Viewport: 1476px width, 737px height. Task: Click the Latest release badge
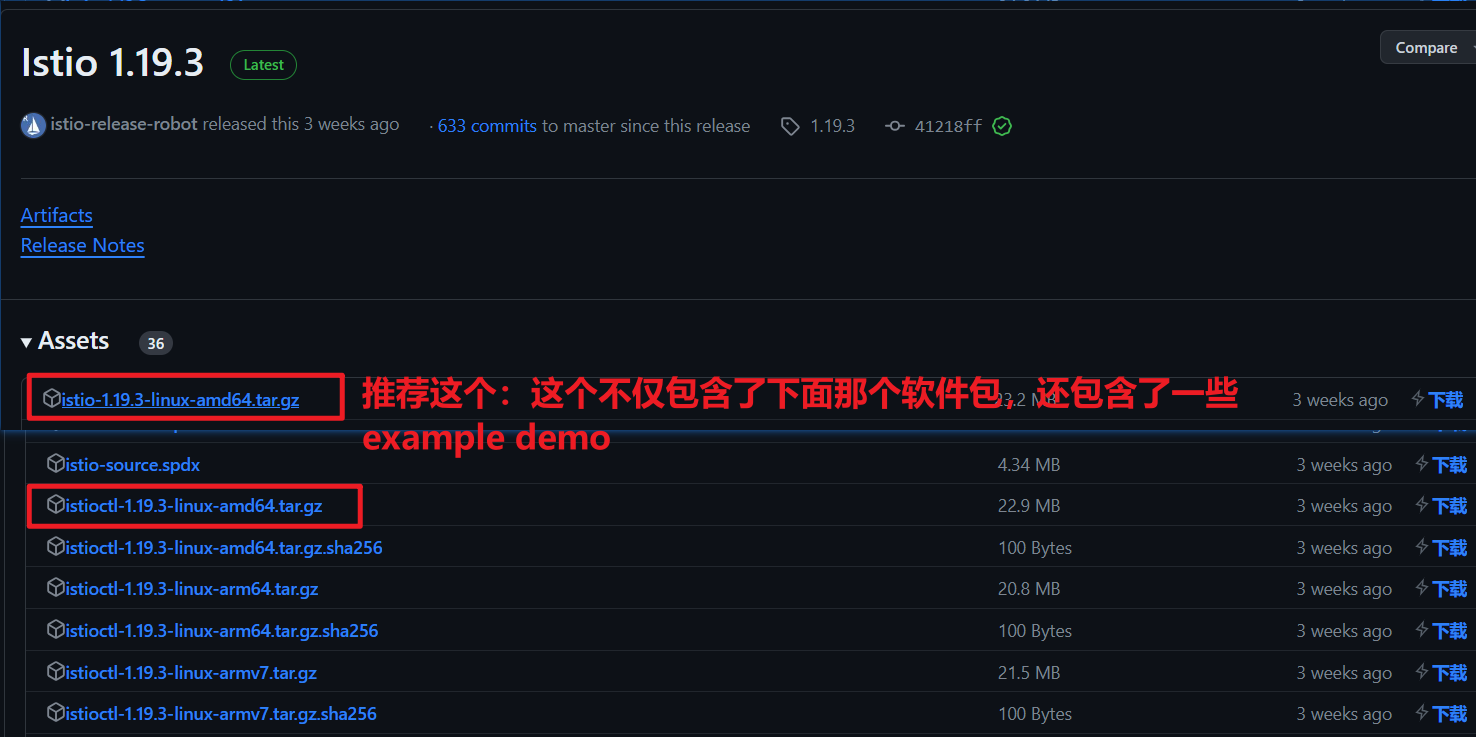tap(263, 65)
